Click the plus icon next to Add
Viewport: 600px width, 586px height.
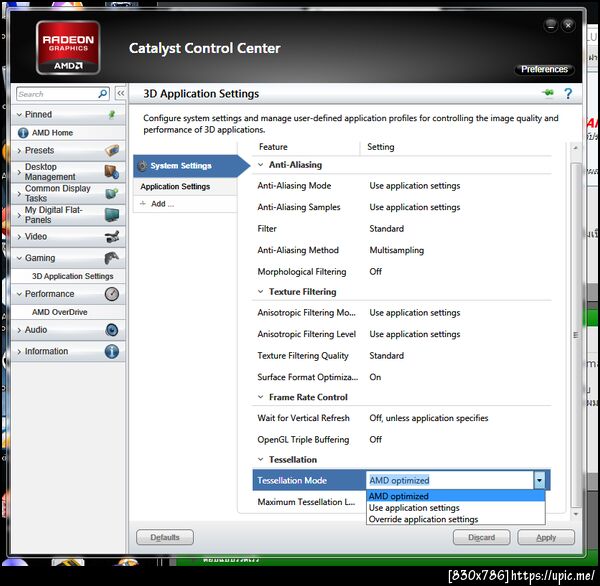click(143, 204)
